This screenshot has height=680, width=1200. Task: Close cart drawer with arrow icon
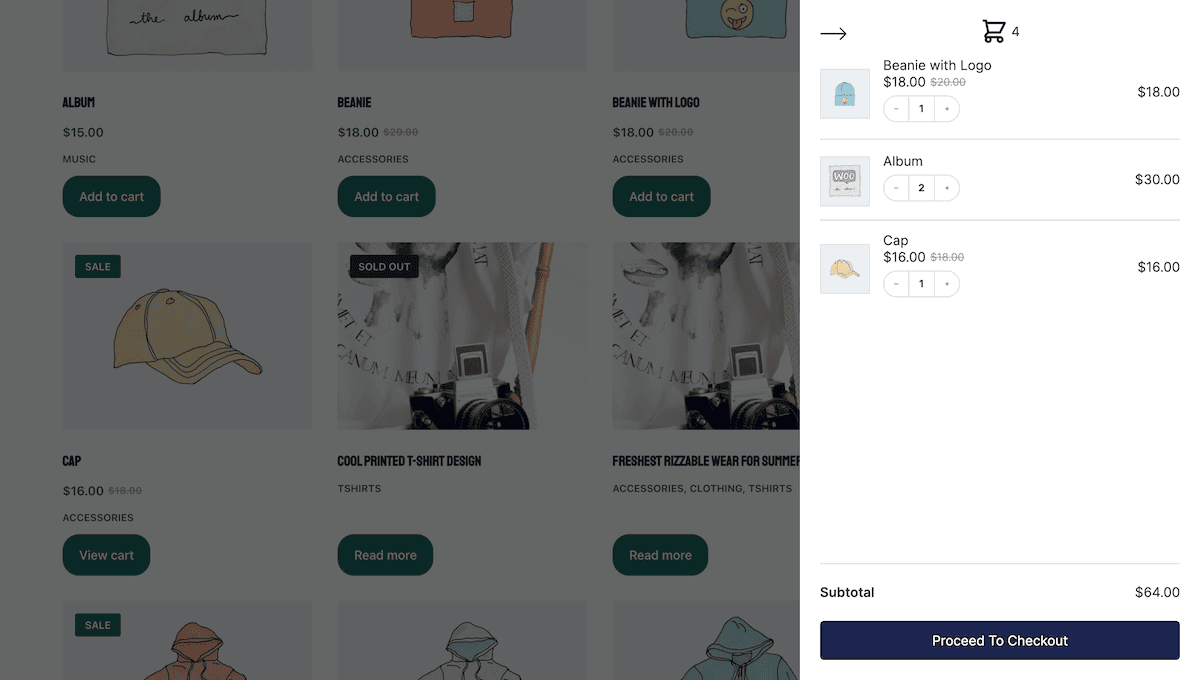[x=833, y=33]
